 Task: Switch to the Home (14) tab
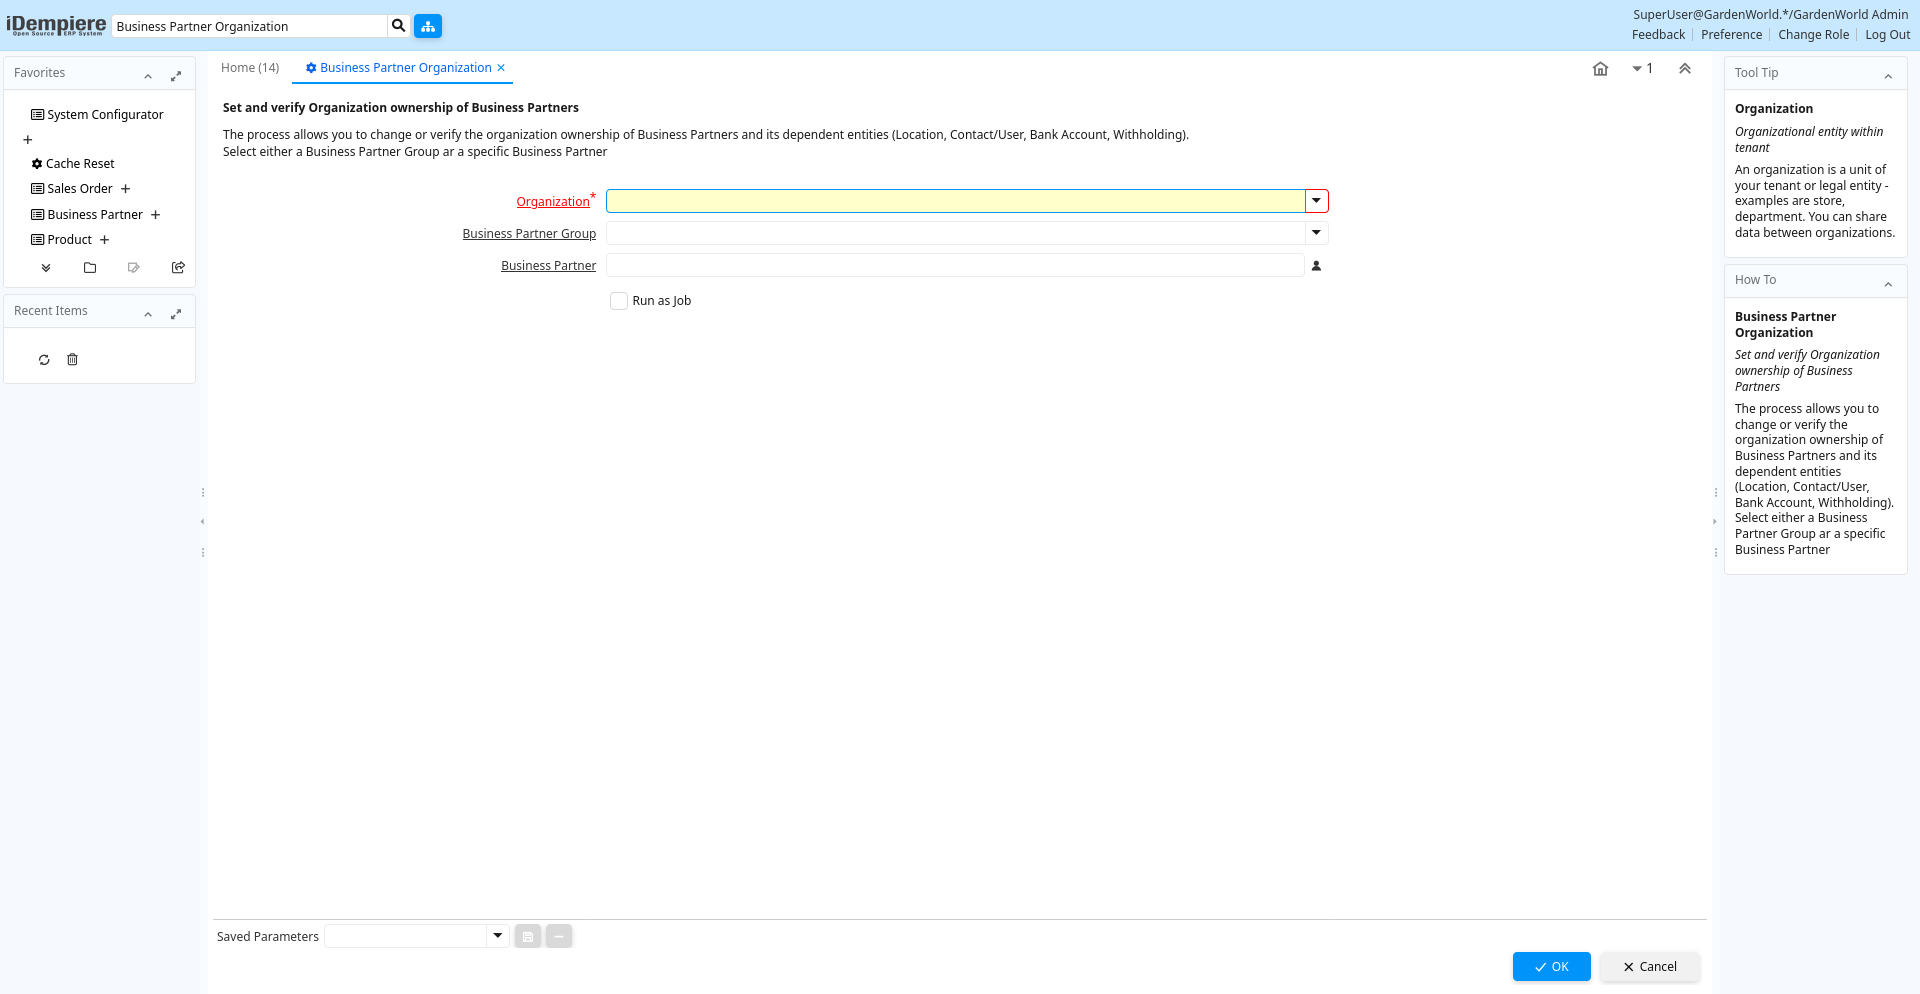[250, 68]
